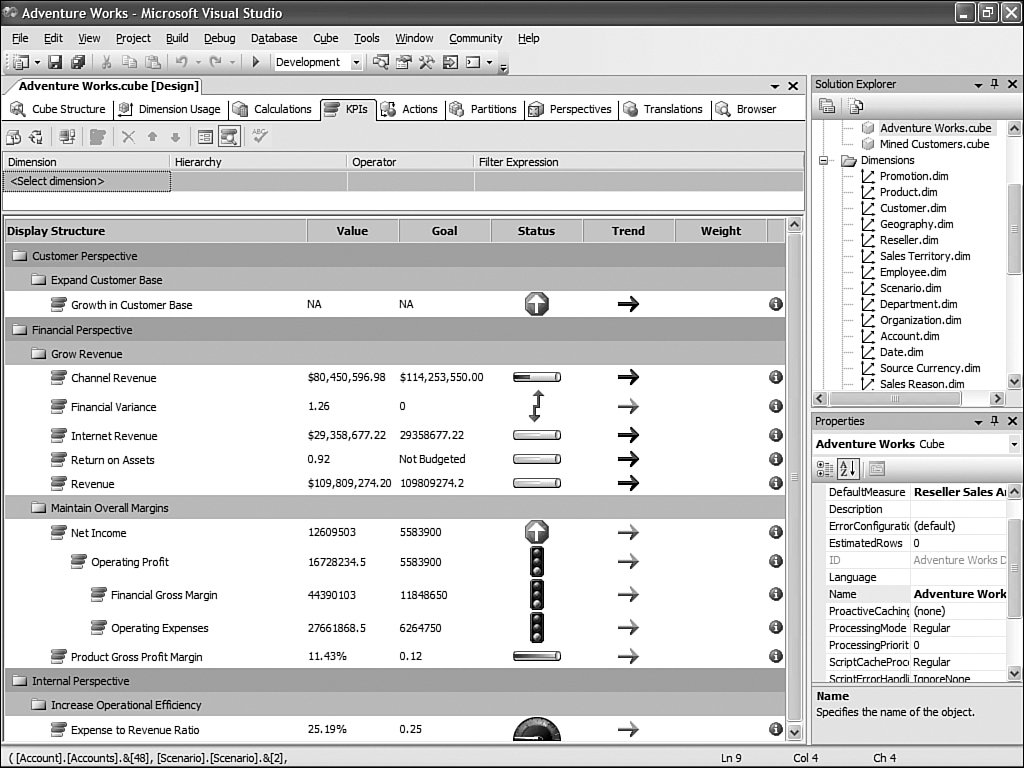
Task: Select Sales Territory.dim in Solution Explorer
Action: click(x=925, y=256)
